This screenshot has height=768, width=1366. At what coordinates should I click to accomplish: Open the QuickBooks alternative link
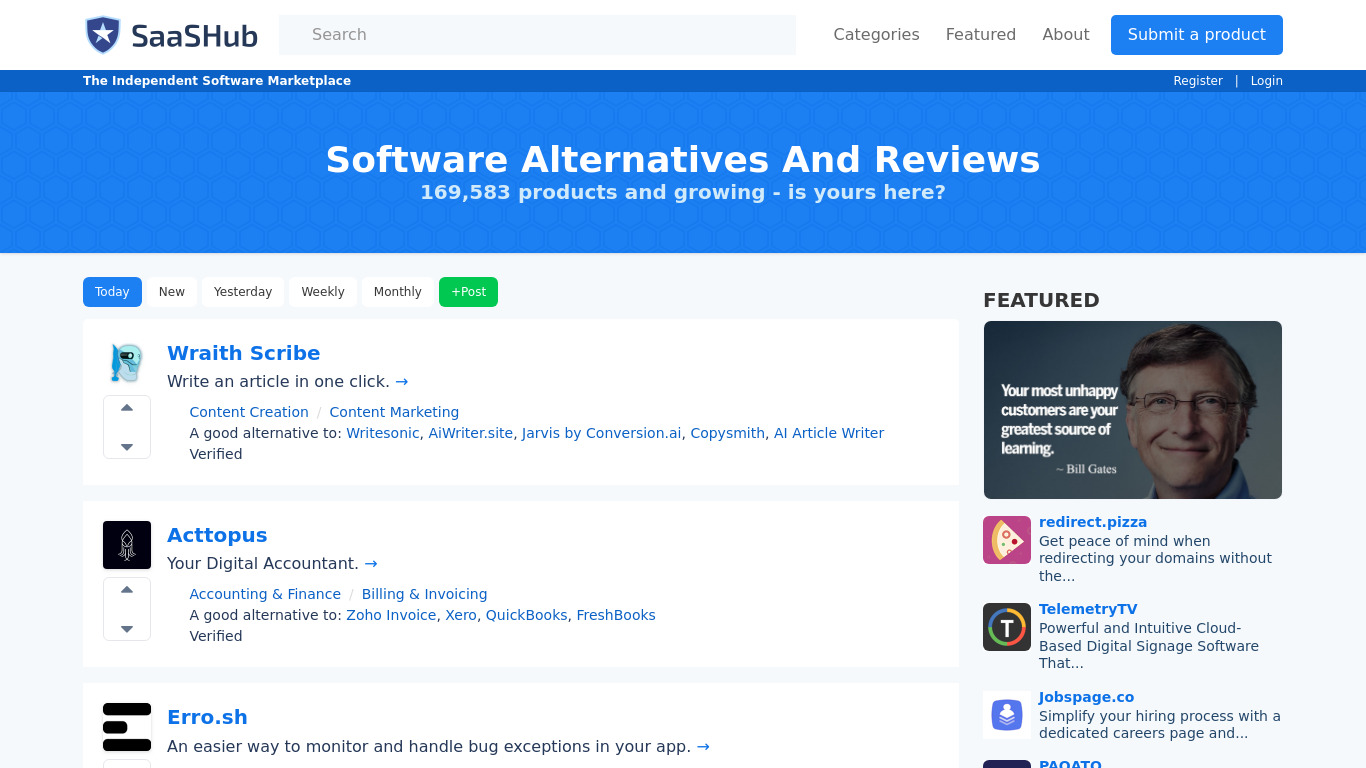pyautogui.click(x=527, y=615)
